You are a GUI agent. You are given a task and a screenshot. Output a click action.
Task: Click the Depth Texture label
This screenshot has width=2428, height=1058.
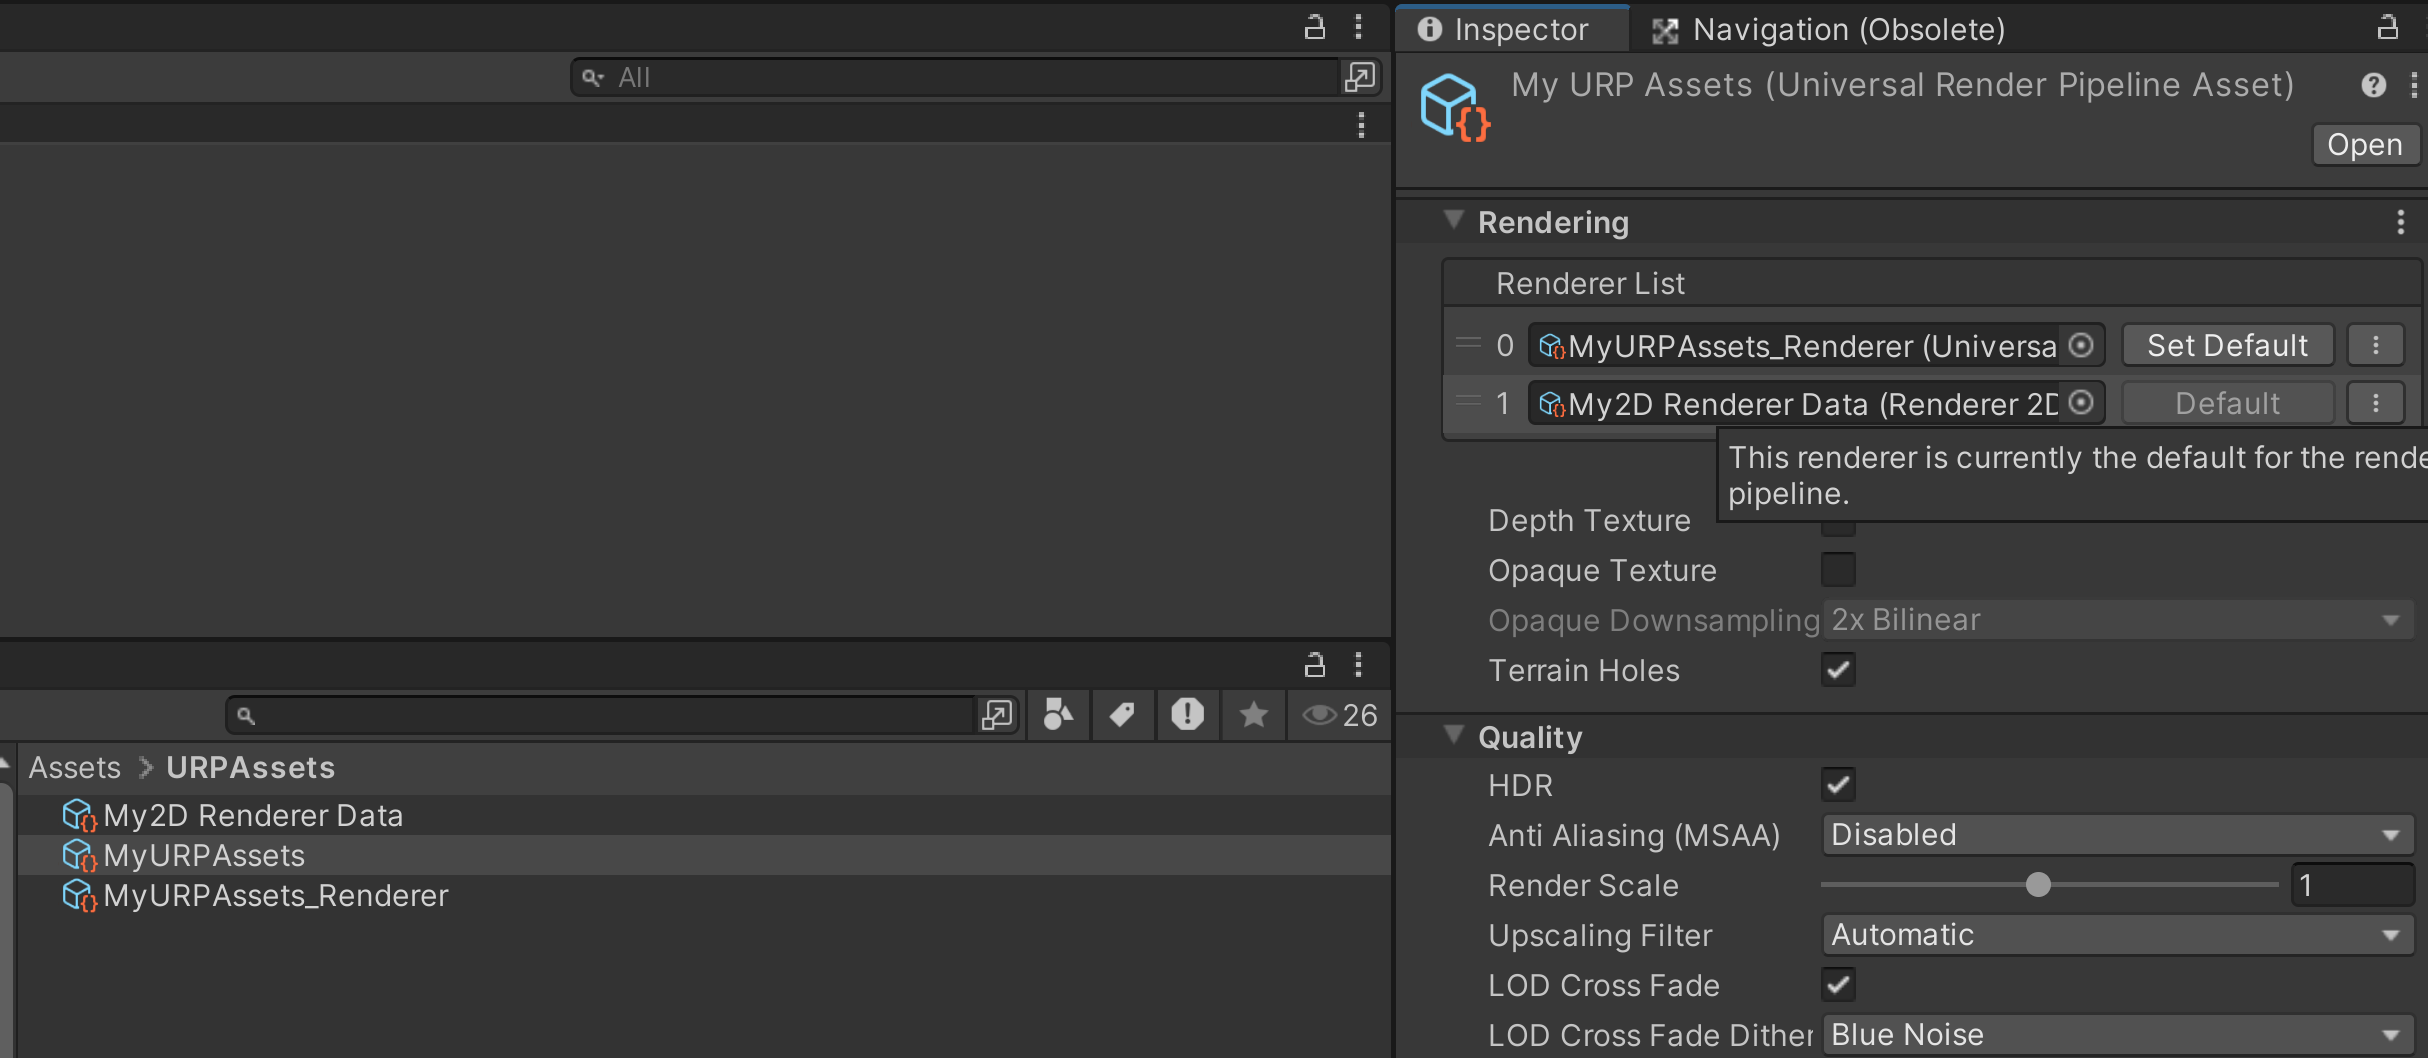pos(1589,520)
